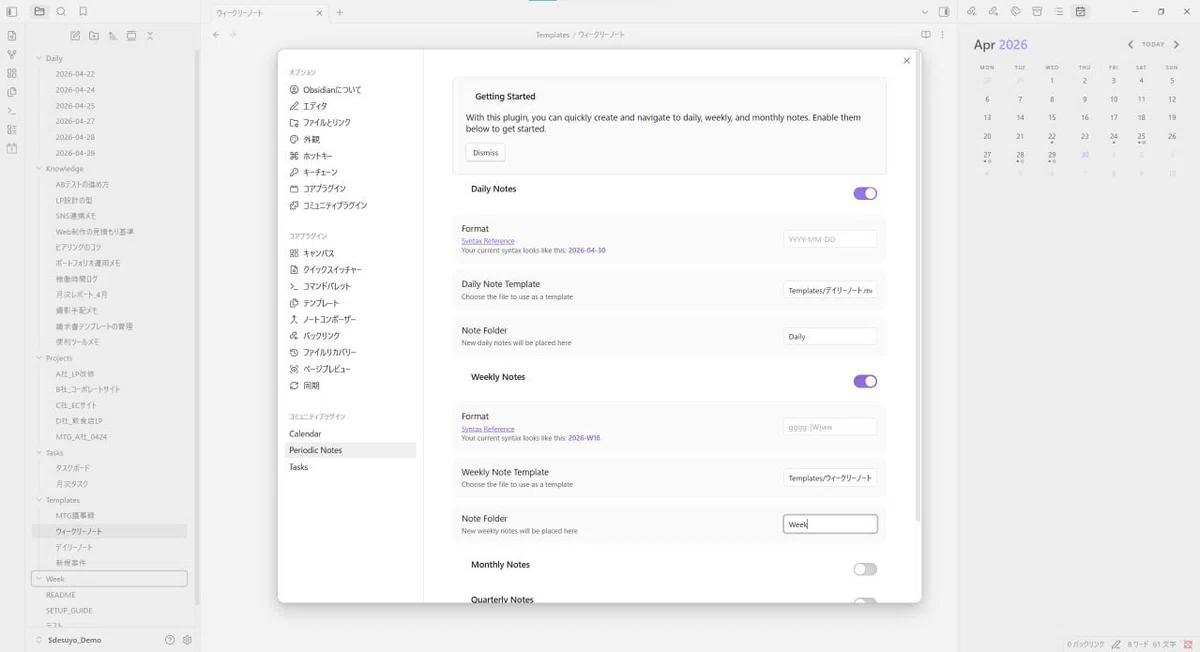The image size is (1200, 652).
Task: Click the Daily Note Folder input field
Action: point(830,337)
